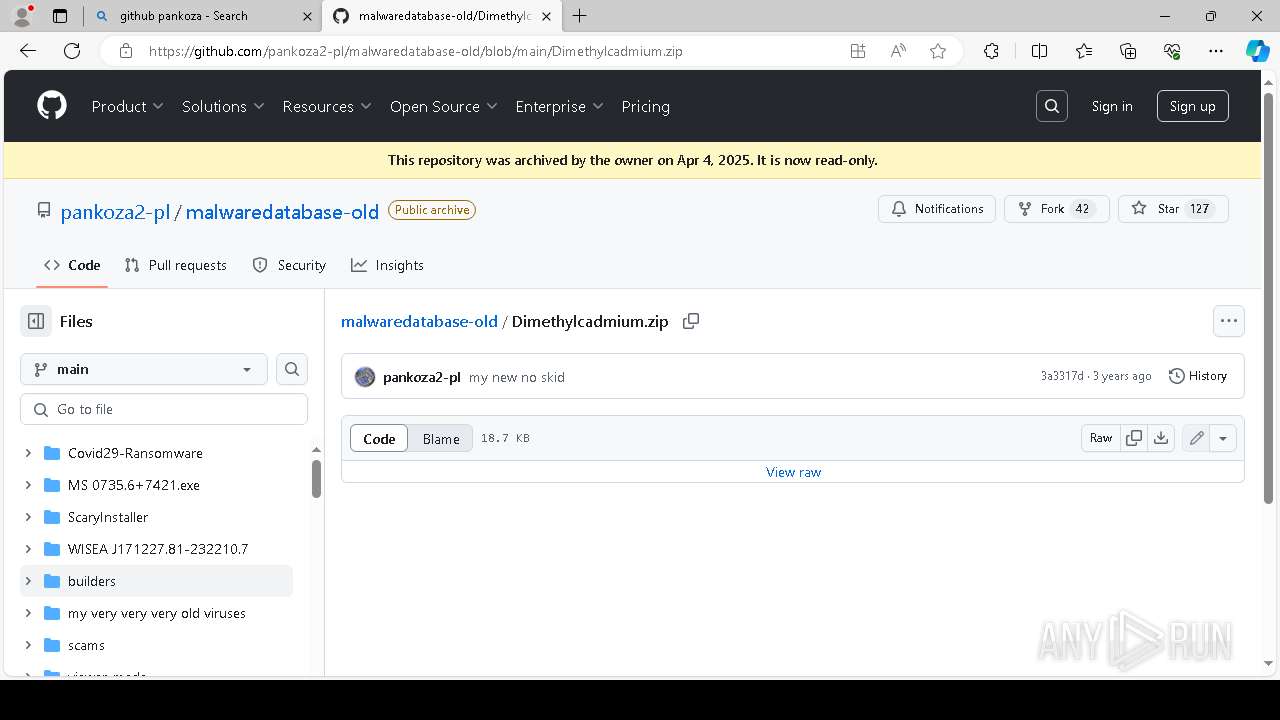Expand the Enterprise menu
This screenshot has width=1280, height=720.
click(560, 106)
